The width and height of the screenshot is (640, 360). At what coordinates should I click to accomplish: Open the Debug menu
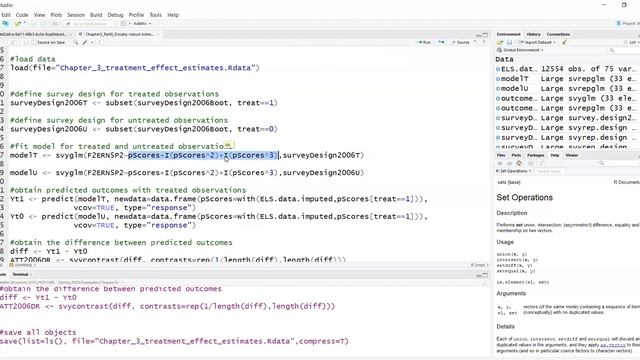coord(115,15)
